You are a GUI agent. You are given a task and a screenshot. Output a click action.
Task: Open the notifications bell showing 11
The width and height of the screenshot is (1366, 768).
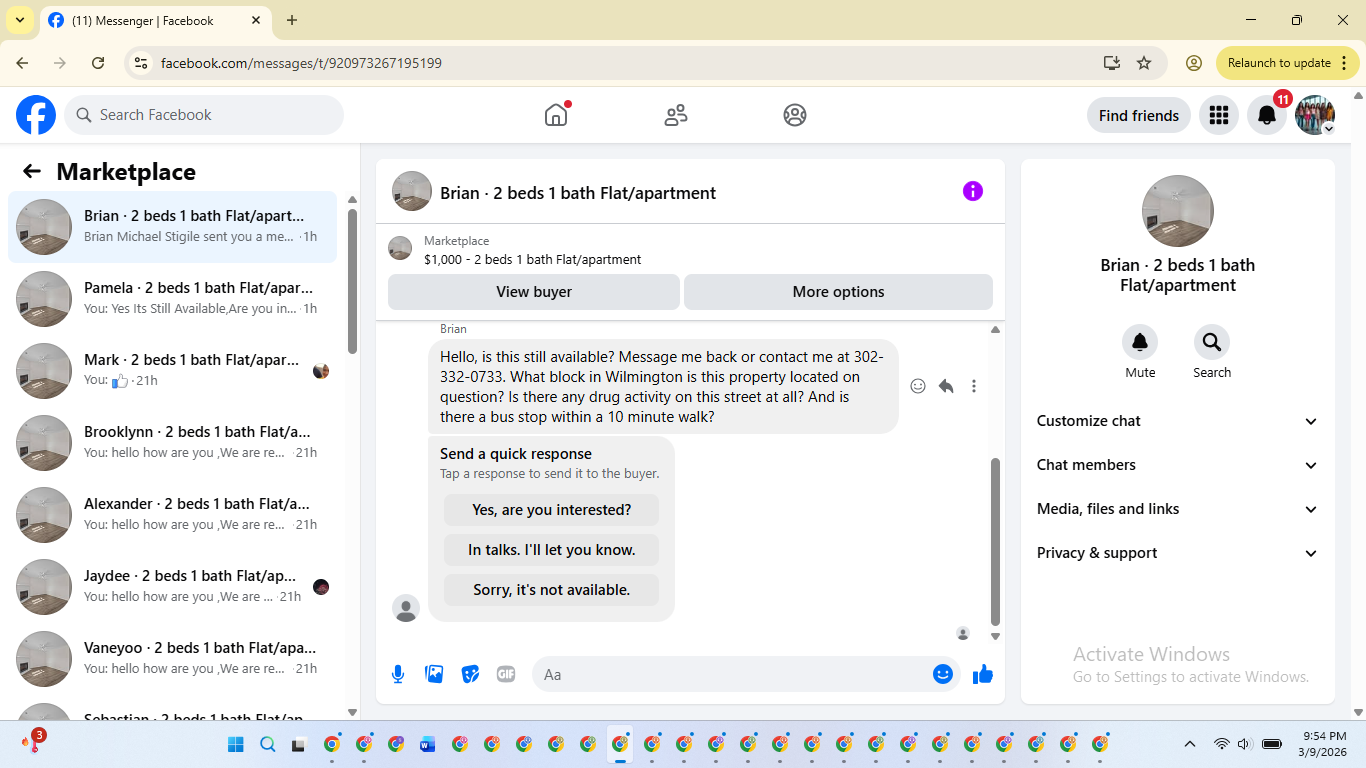(x=1267, y=115)
